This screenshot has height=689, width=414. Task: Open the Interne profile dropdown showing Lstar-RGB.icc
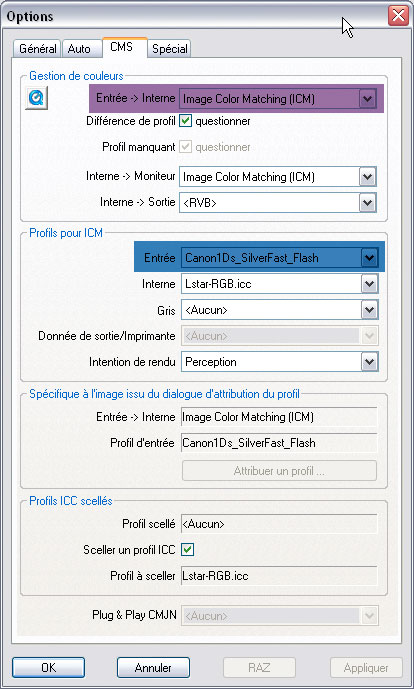tap(280, 284)
